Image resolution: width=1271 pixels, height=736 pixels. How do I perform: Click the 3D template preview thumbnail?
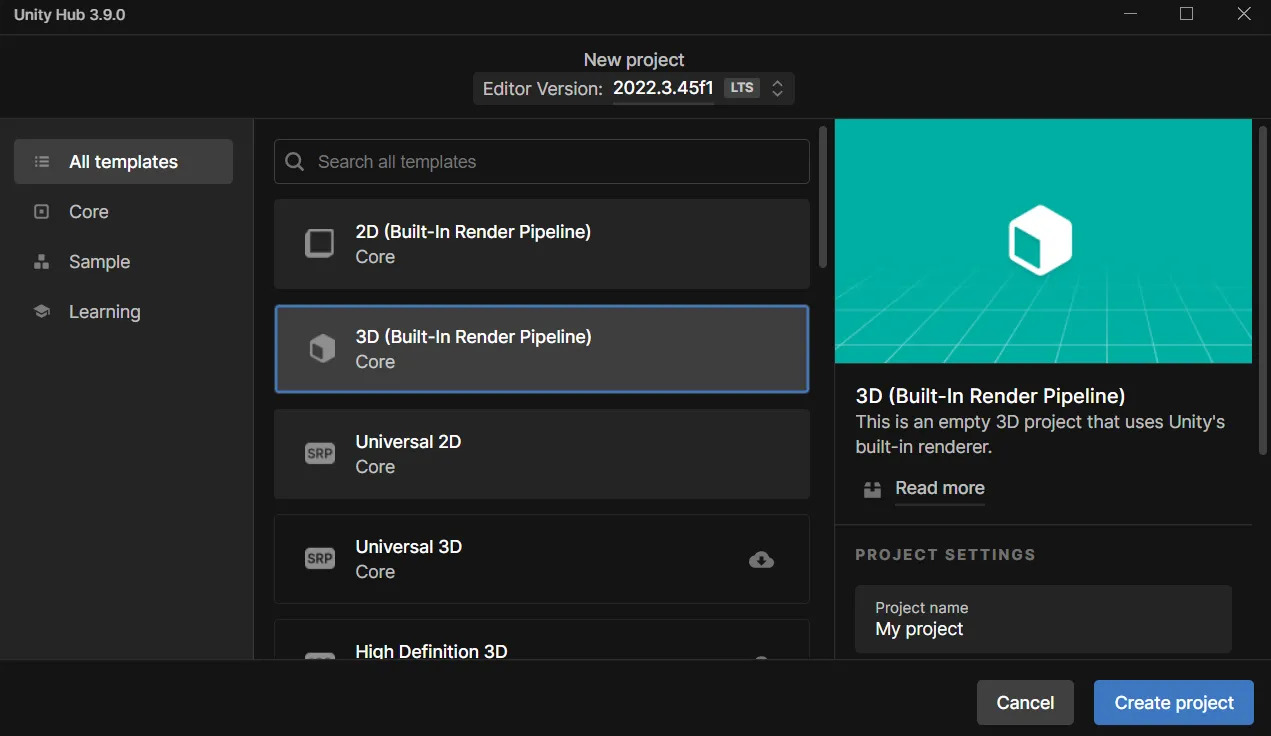pyautogui.click(x=1042, y=241)
